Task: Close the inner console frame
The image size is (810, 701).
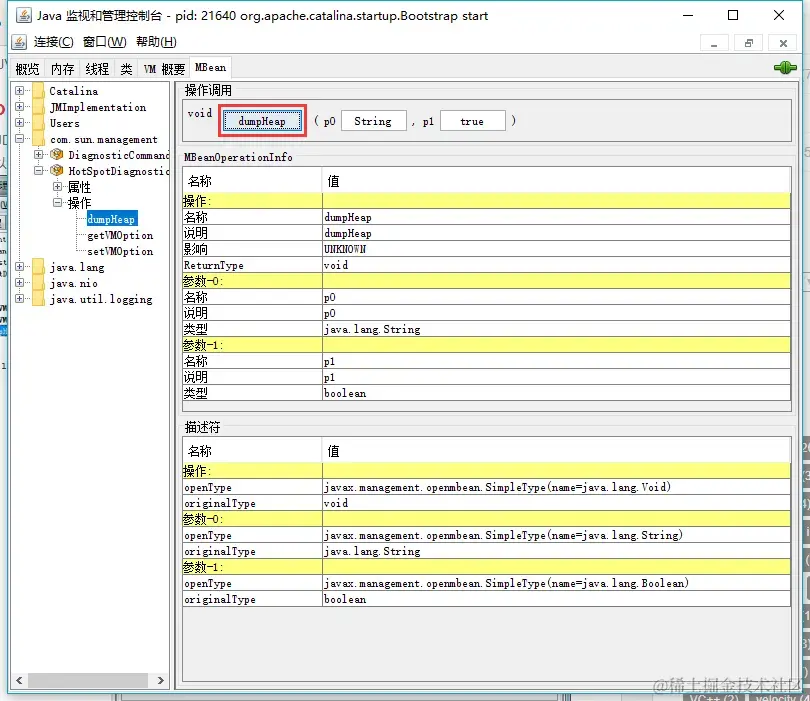Action: pyautogui.click(x=783, y=43)
